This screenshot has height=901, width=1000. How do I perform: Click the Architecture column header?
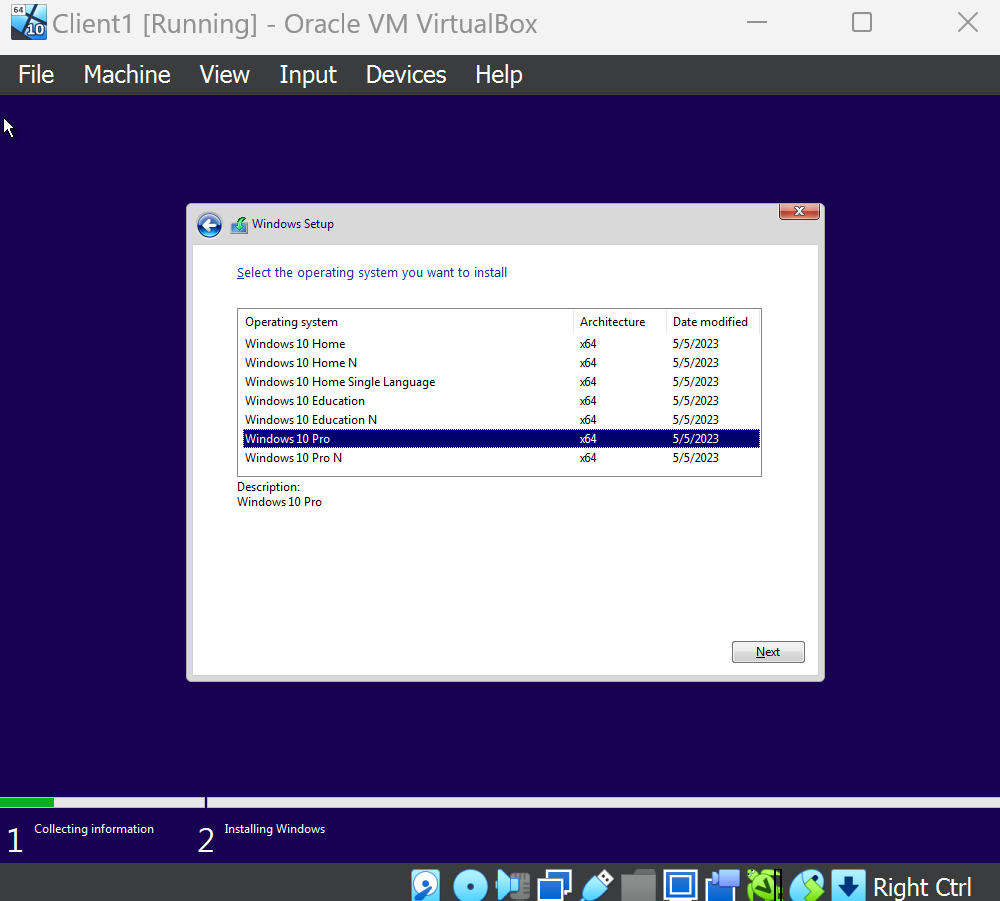coord(619,322)
